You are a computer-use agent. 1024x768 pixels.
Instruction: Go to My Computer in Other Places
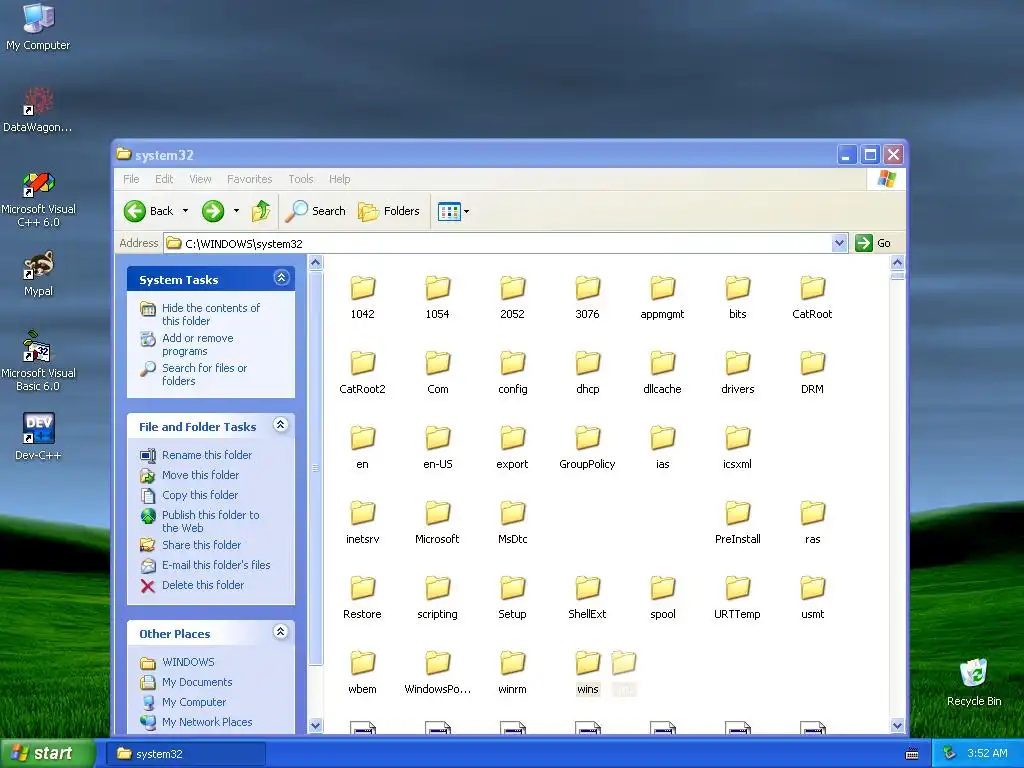(194, 702)
